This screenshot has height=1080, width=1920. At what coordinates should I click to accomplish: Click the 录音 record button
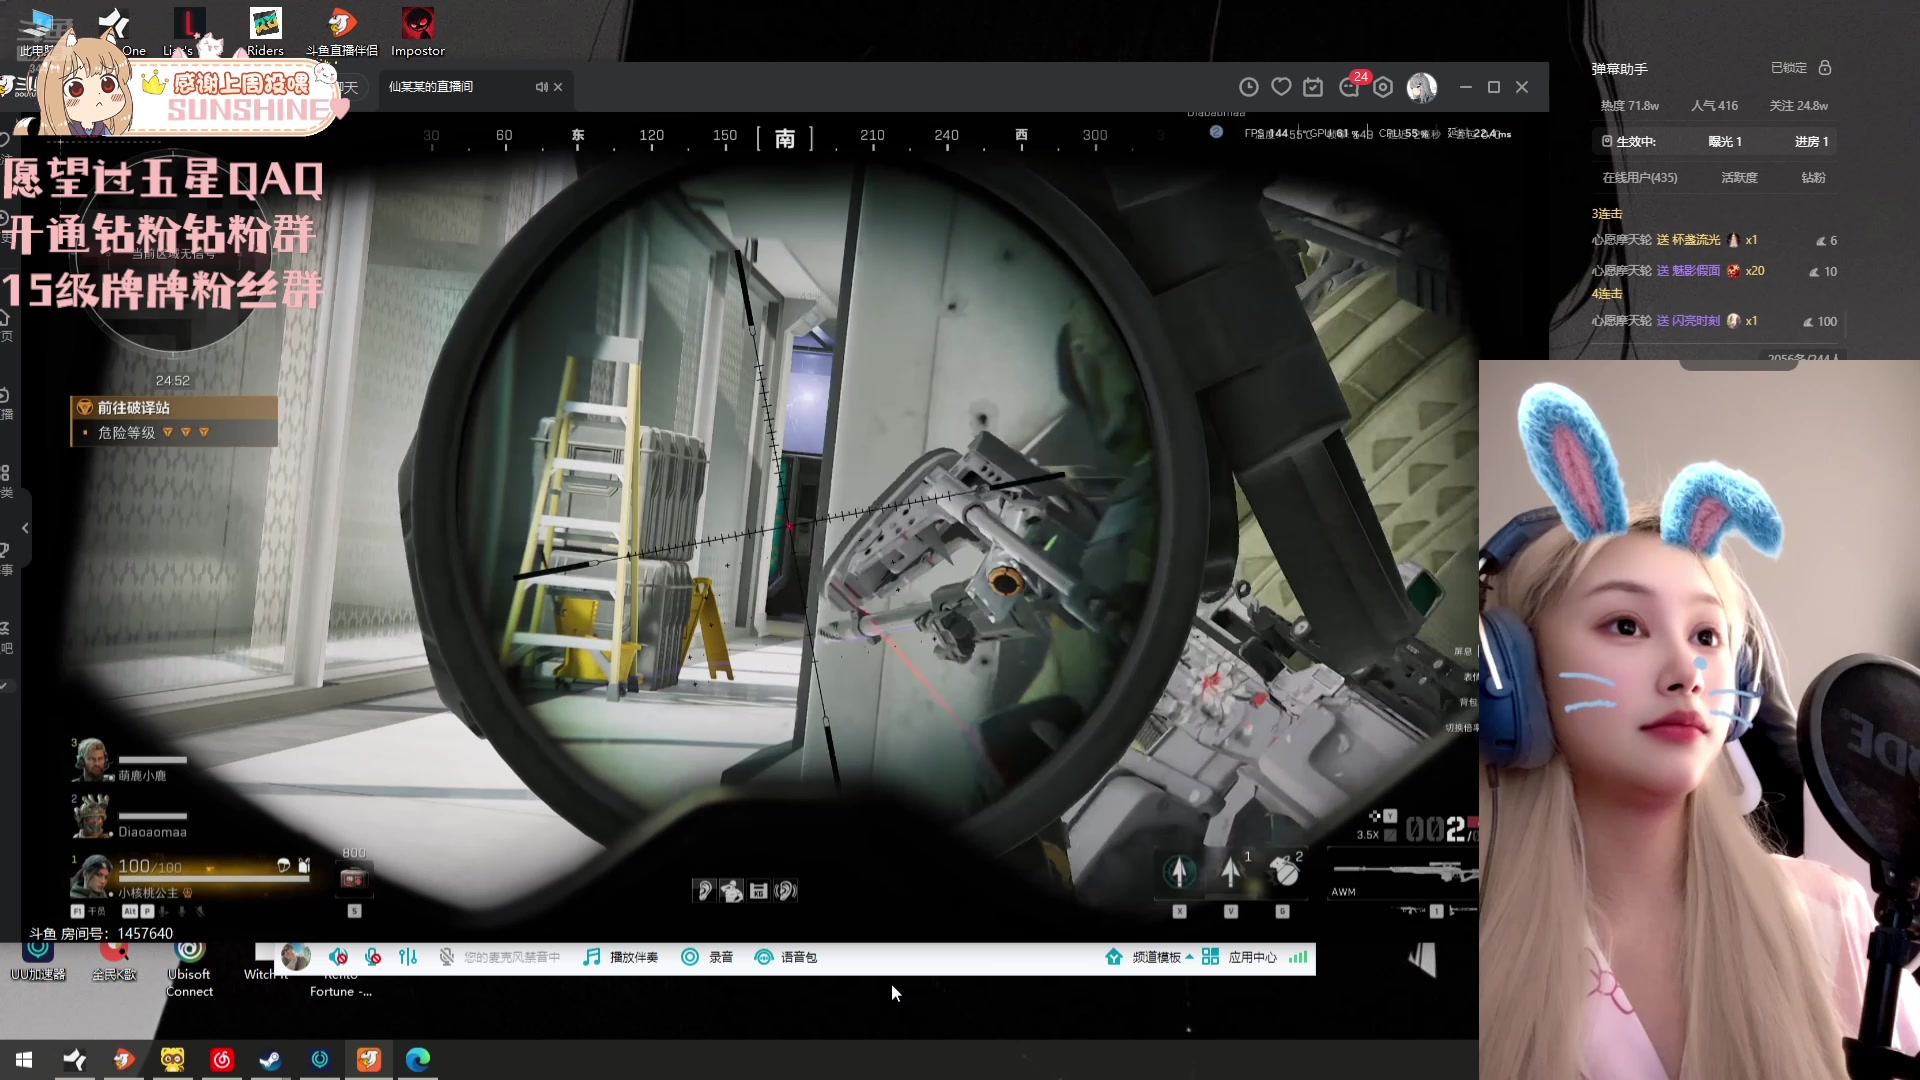click(707, 957)
